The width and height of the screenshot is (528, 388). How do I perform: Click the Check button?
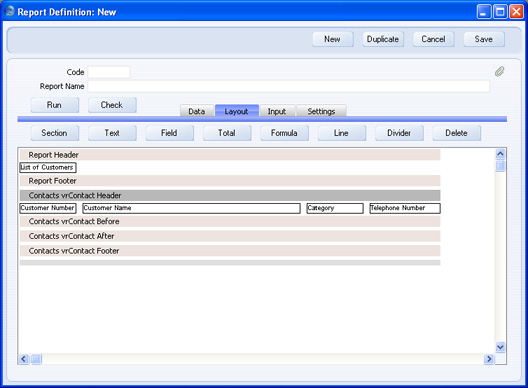coord(112,105)
